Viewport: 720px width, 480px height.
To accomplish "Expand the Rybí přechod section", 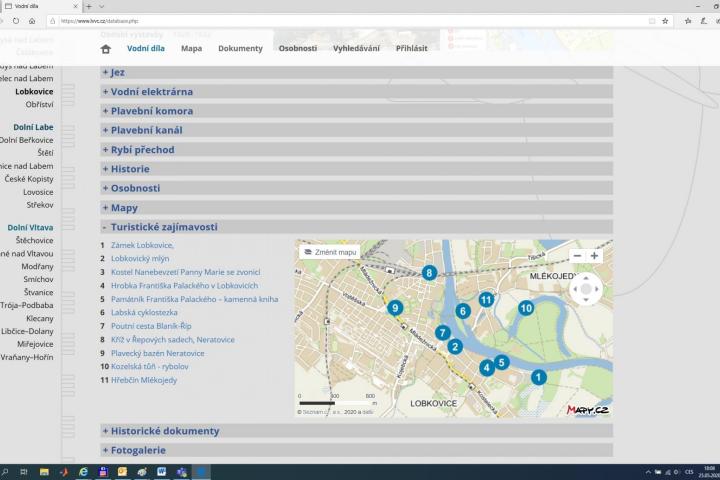I will [x=142, y=150].
